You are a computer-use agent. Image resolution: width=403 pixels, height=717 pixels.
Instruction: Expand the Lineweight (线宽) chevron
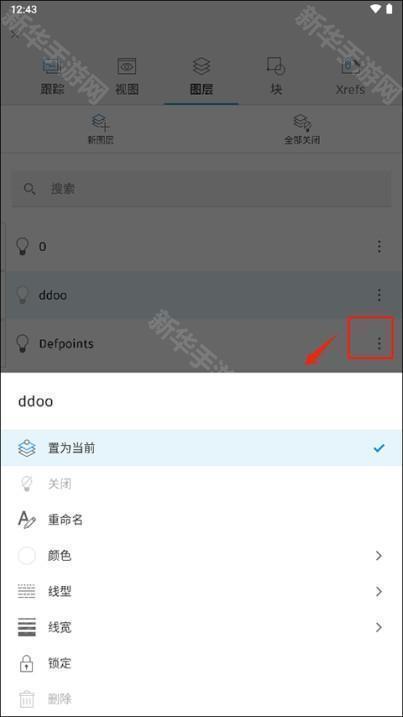[x=378, y=627]
